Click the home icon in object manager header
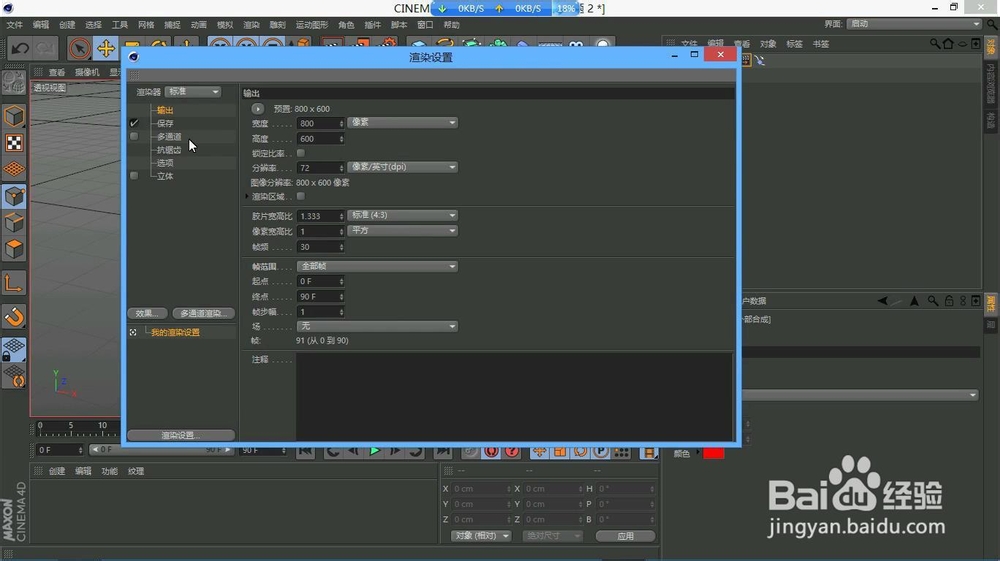 click(948, 44)
